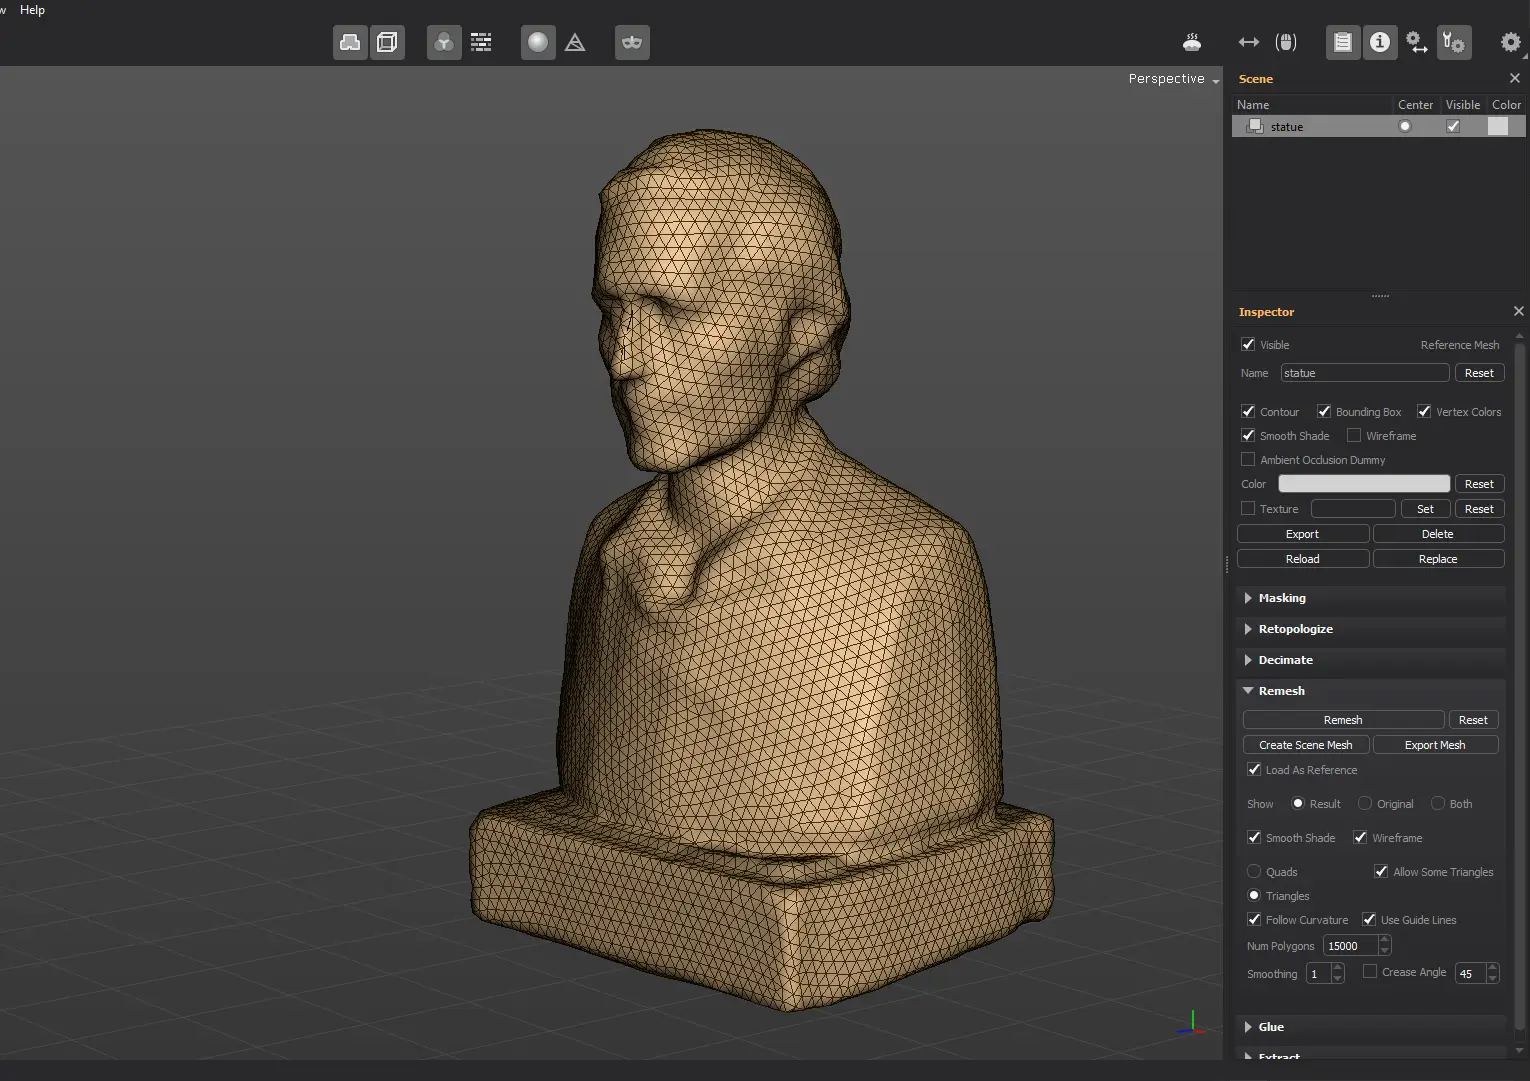This screenshot has height=1081, width=1530.
Task: Click the mask icon in toolbar
Action: pyautogui.click(x=632, y=42)
